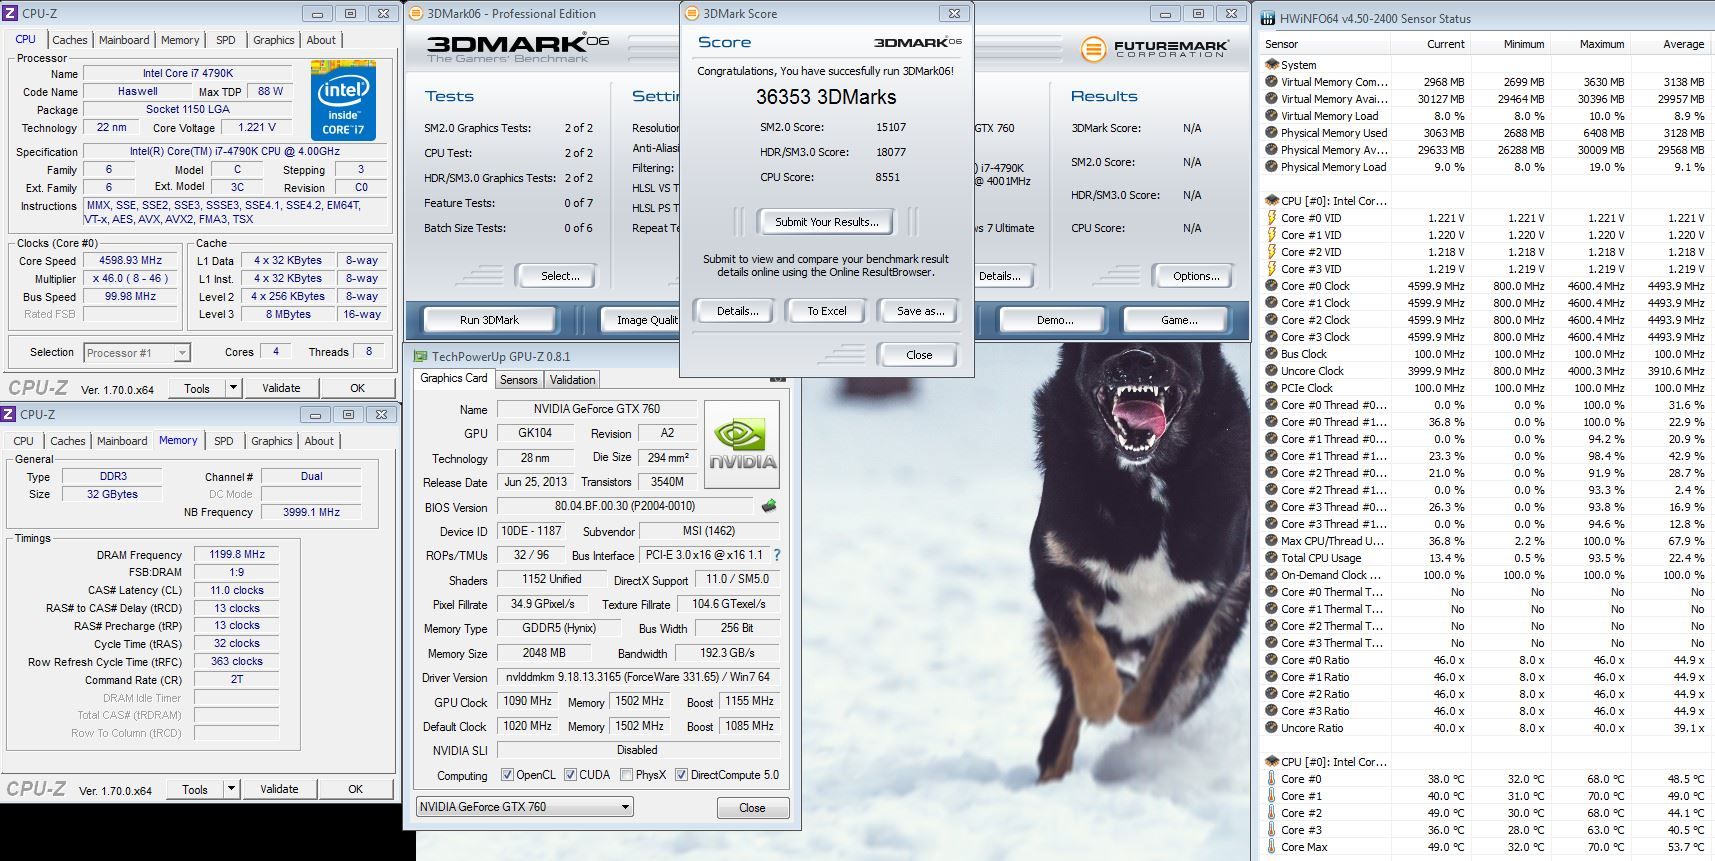
Task: Click Submit Your Results button
Action: pos(826,222)
